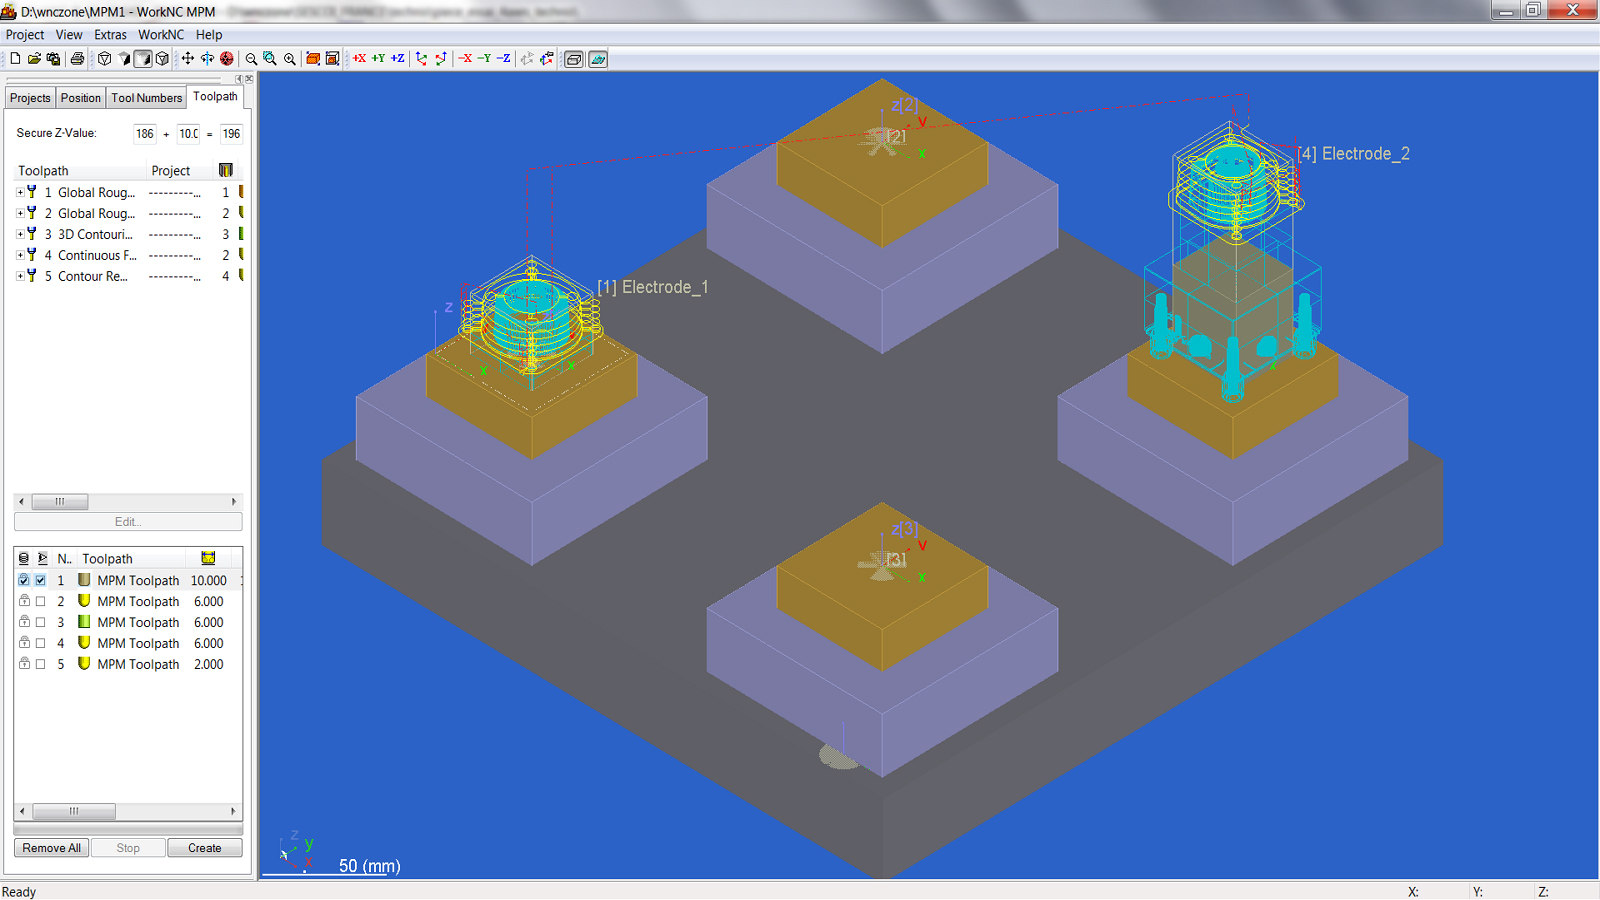Toggle the lock icon on toolpath 5
Image resolution: width=1600 pixels, height=900 pixels.
point(24,664)
